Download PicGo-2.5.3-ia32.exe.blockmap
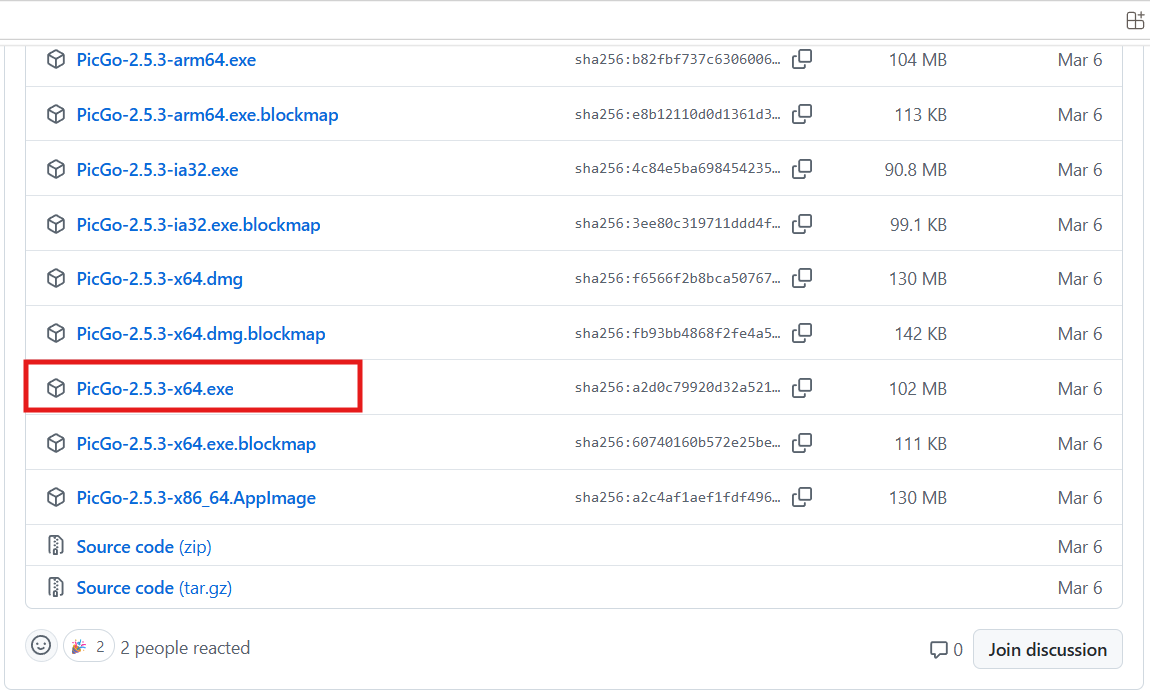This screenshot has height=696, width=1150. 199,225
